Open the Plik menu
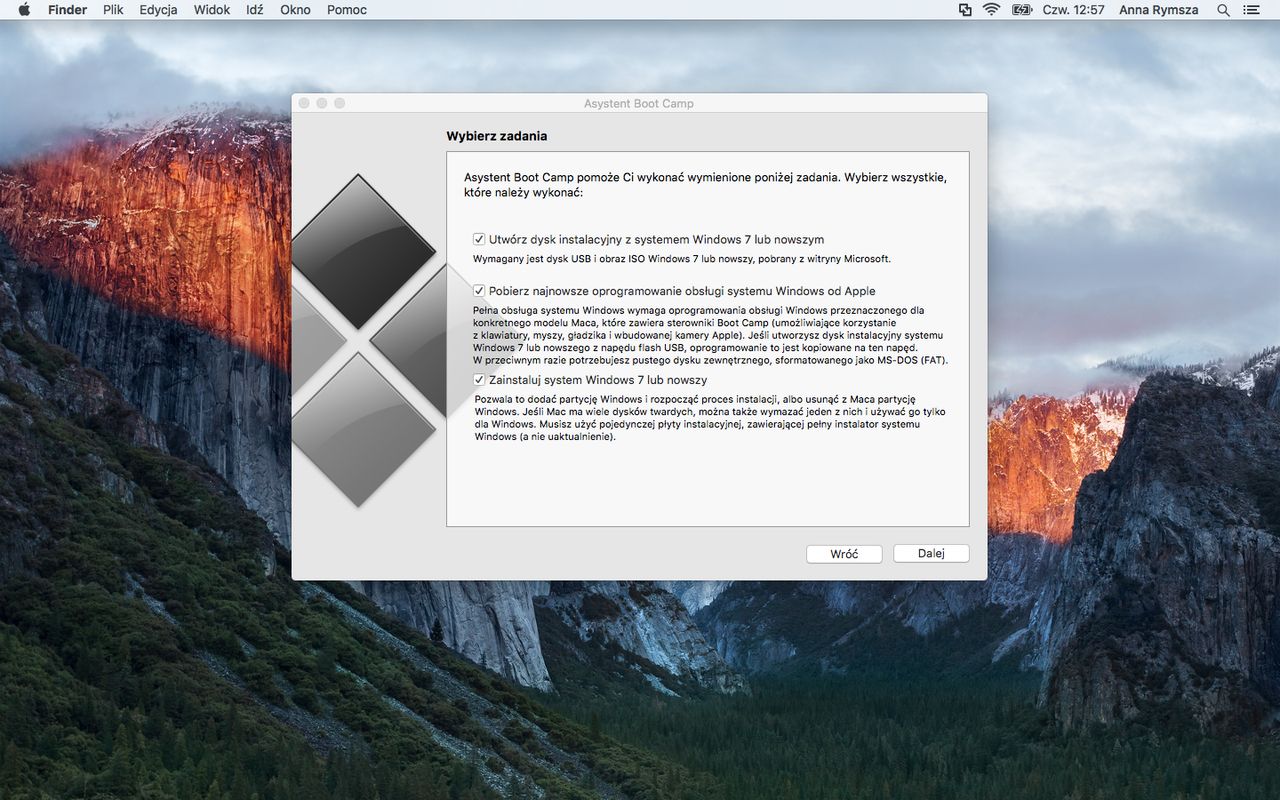Screen dimensions: 1280x800 113,10
